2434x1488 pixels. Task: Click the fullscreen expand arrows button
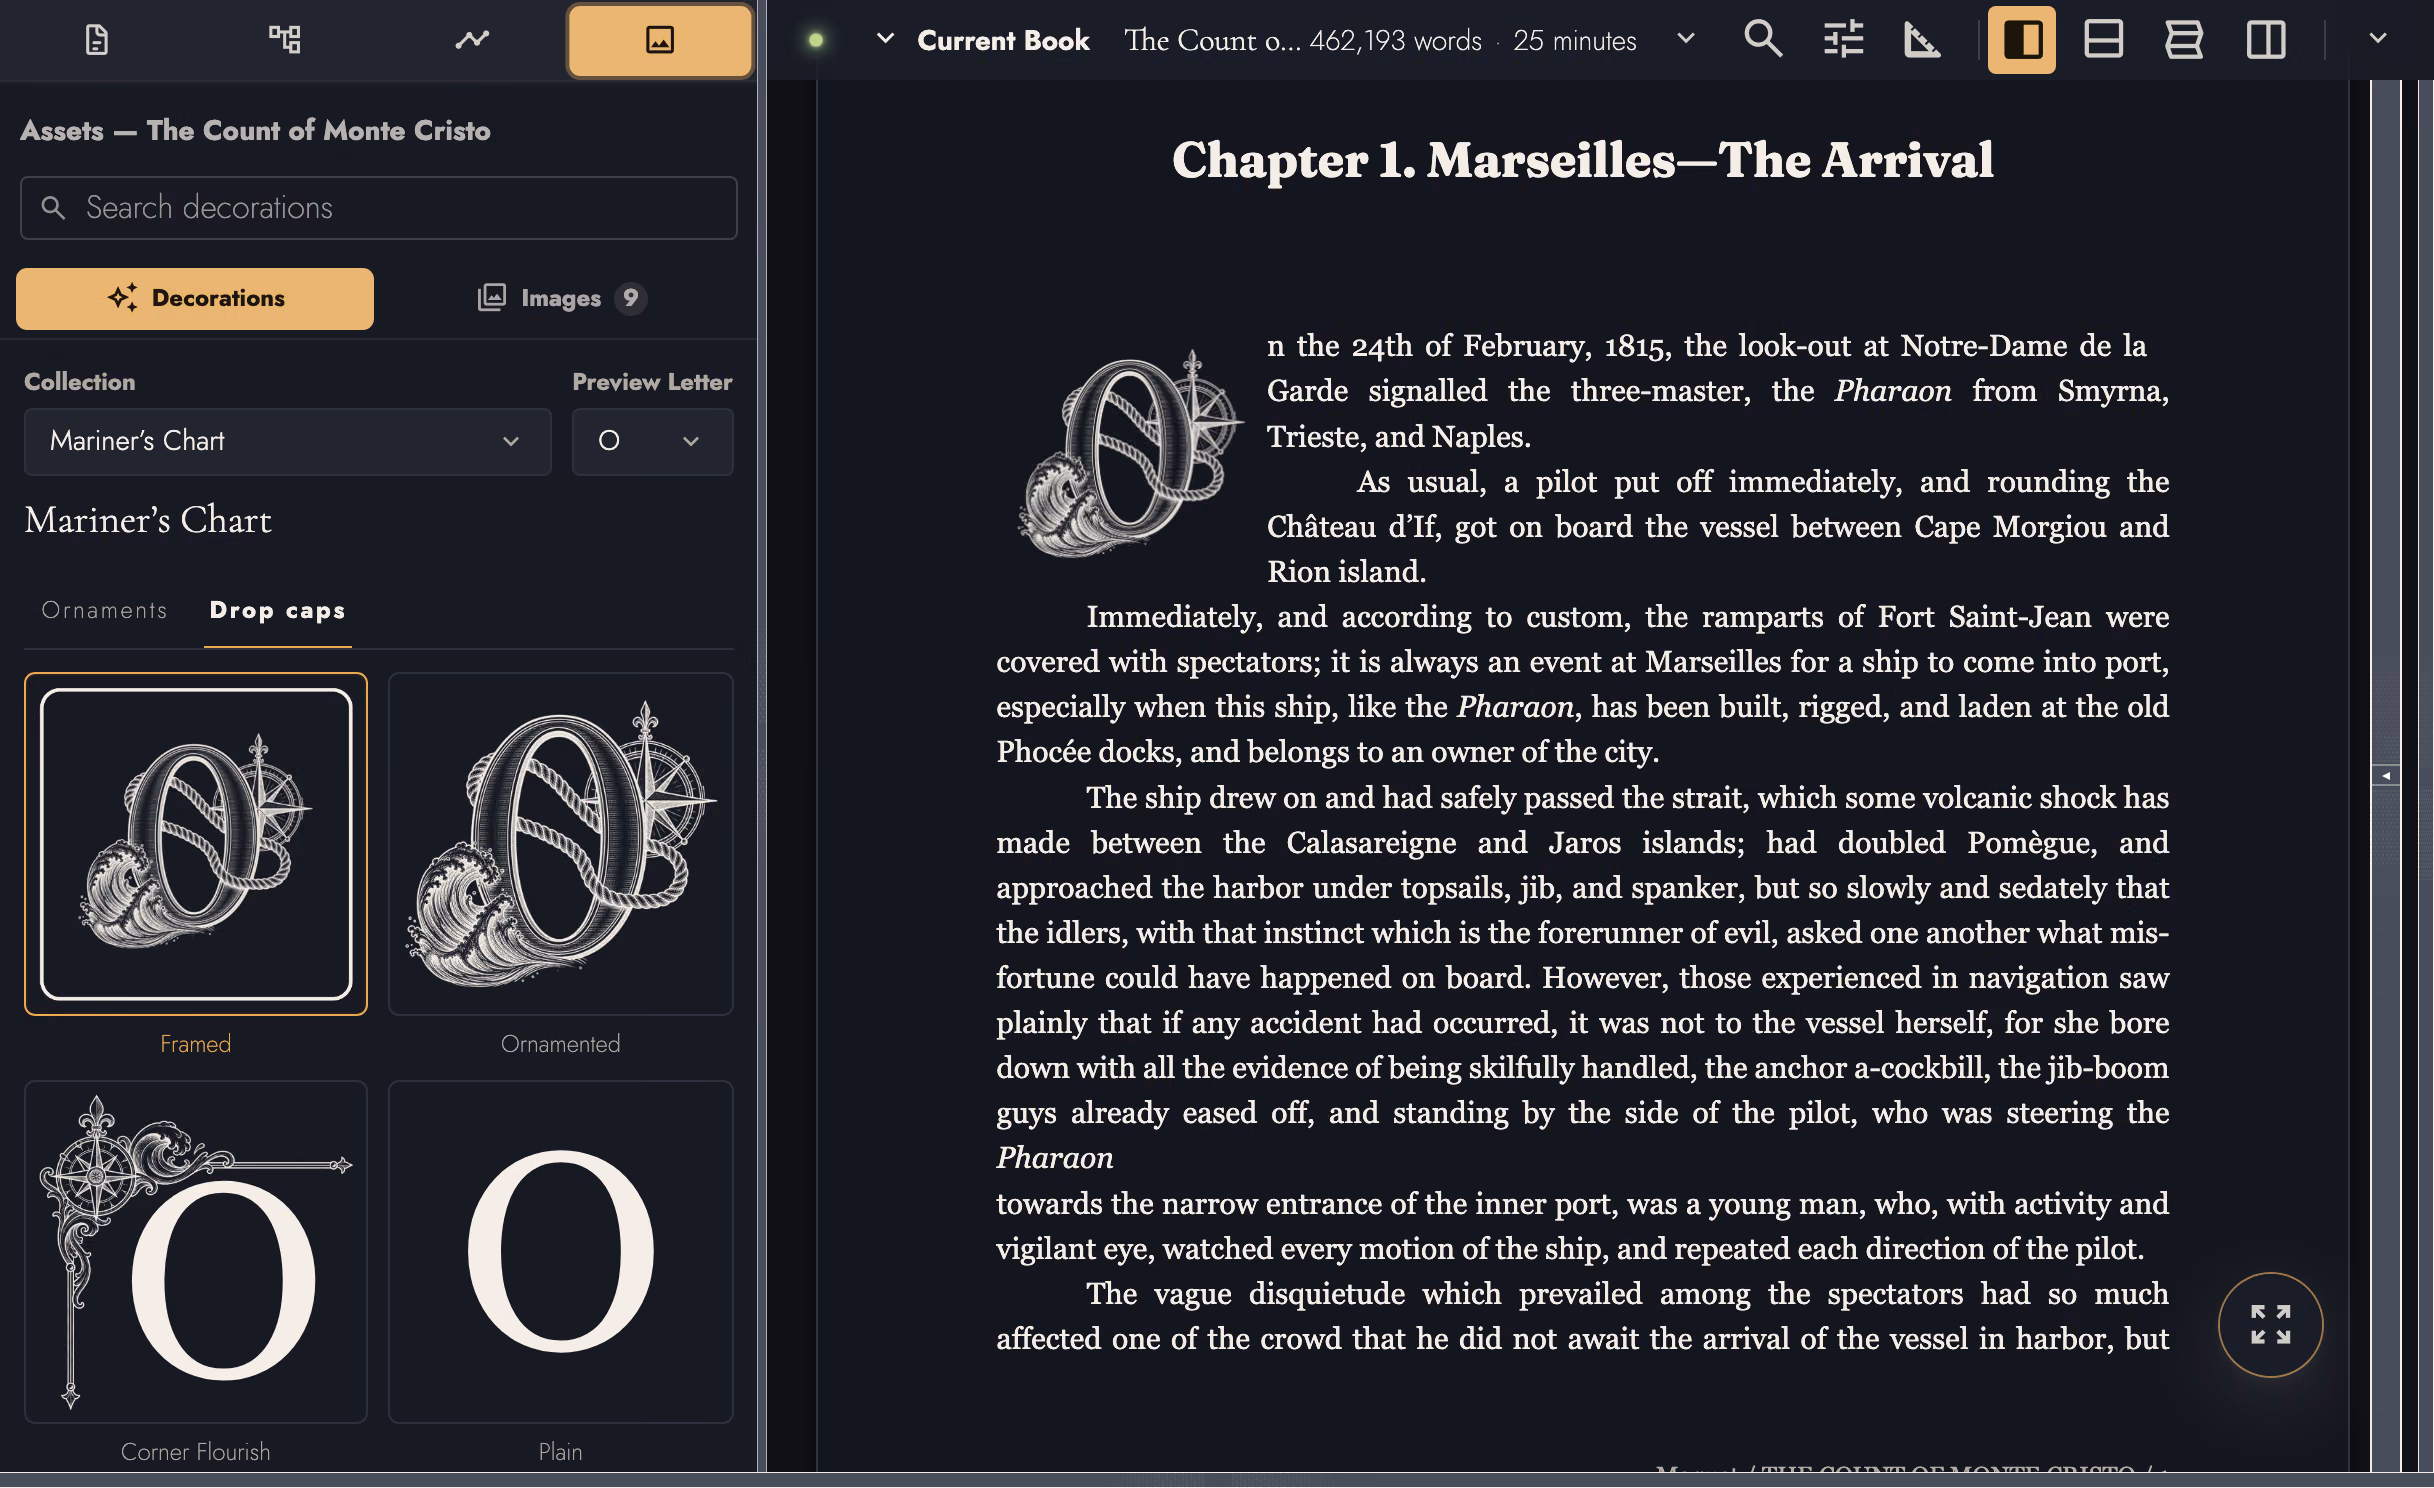coord(2270,1324)
